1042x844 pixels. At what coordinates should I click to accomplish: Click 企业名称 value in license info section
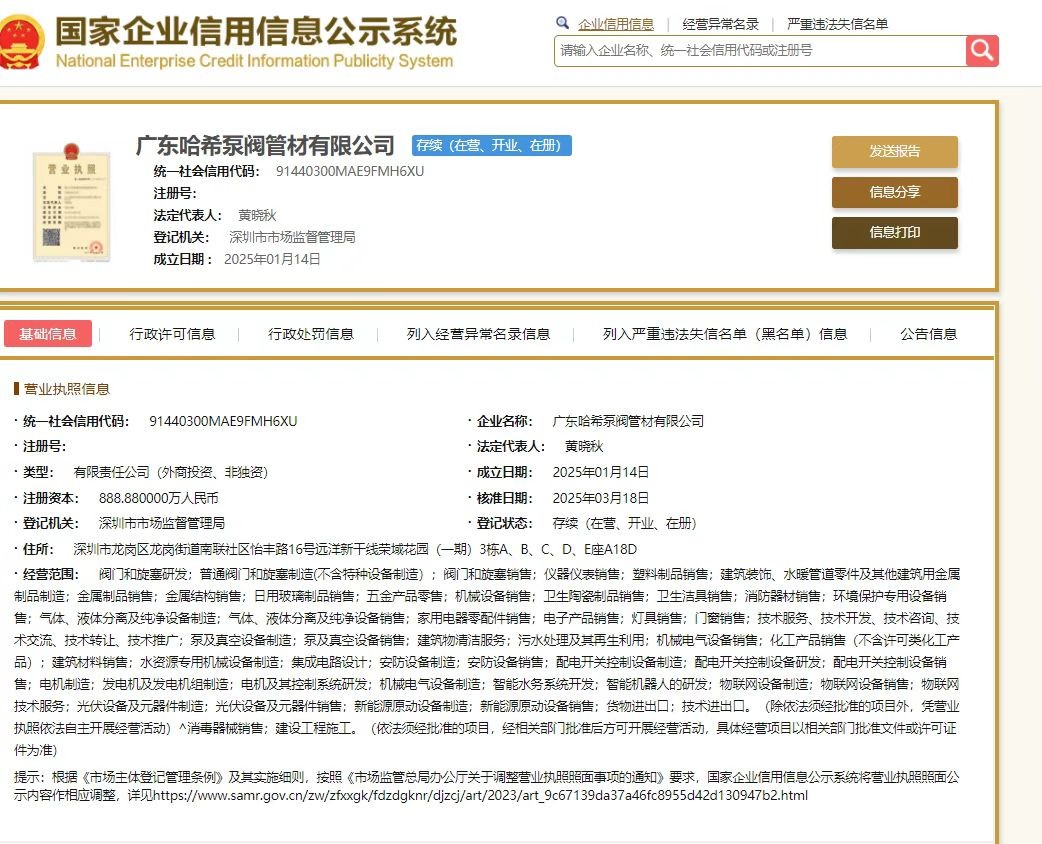point(628,421)
